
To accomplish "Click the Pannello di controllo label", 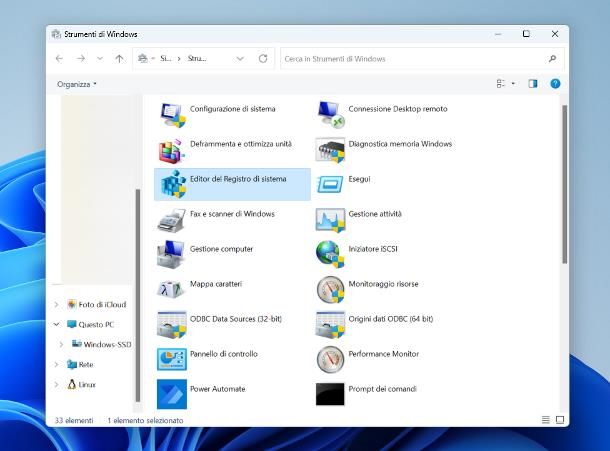I will [224, 354].
